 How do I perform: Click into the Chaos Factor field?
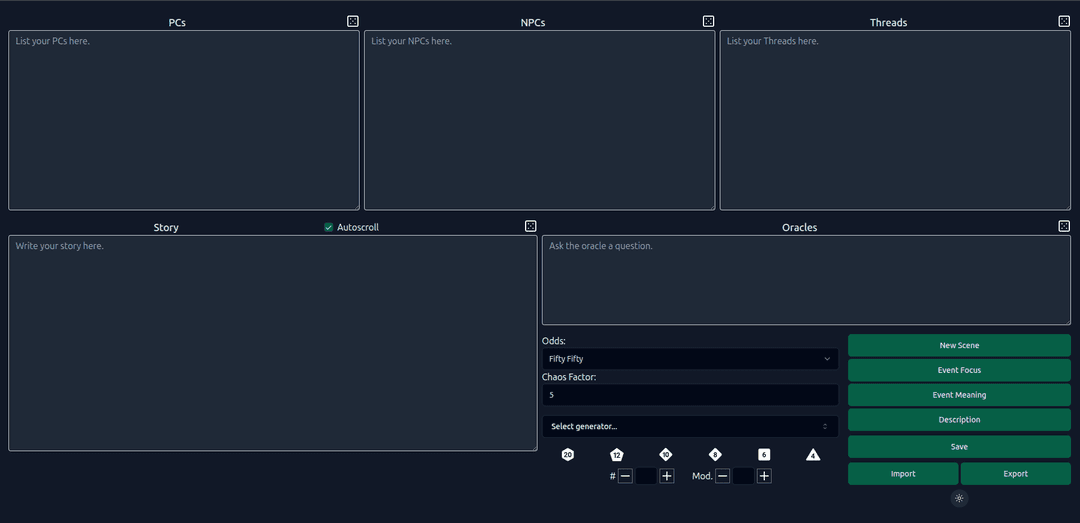pyautogui.click(x=690, y=395)
